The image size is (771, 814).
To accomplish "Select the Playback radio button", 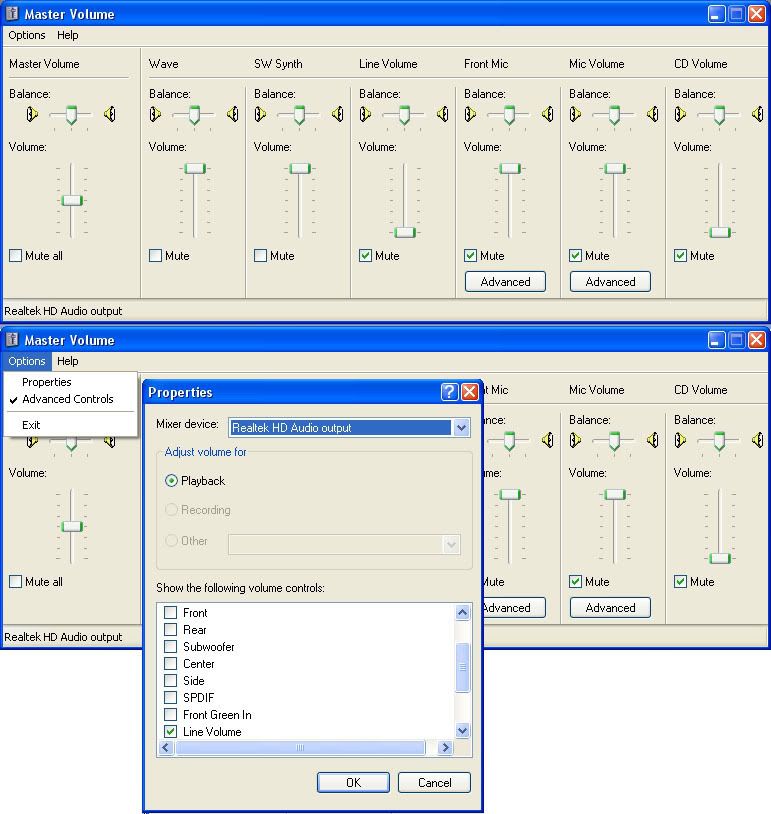I will (x=171, y=481).
